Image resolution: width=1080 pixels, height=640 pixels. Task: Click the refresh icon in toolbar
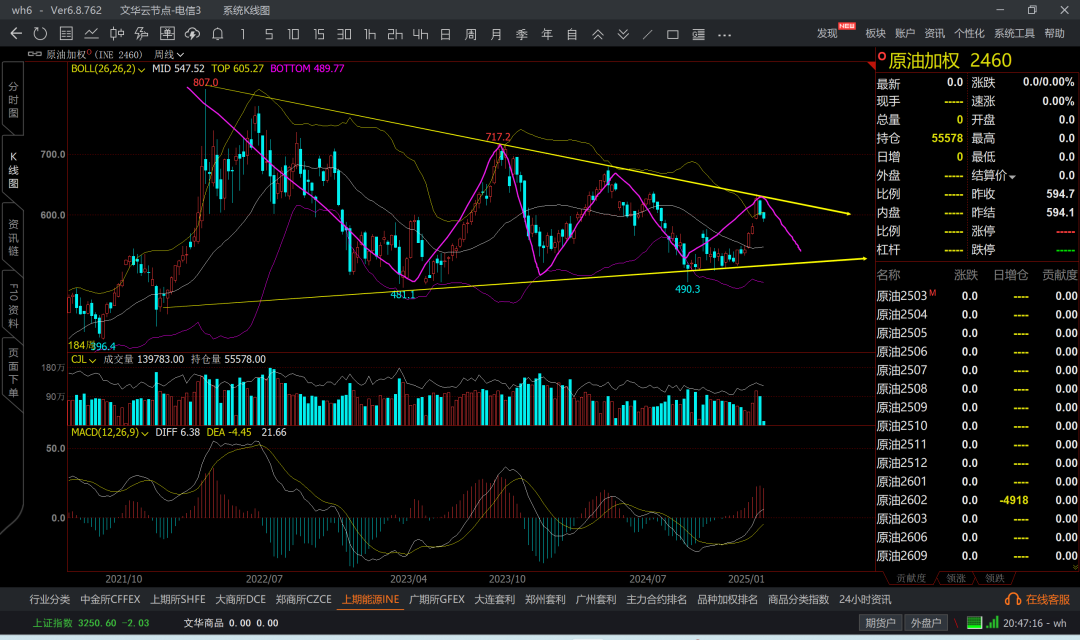[40, 34]
